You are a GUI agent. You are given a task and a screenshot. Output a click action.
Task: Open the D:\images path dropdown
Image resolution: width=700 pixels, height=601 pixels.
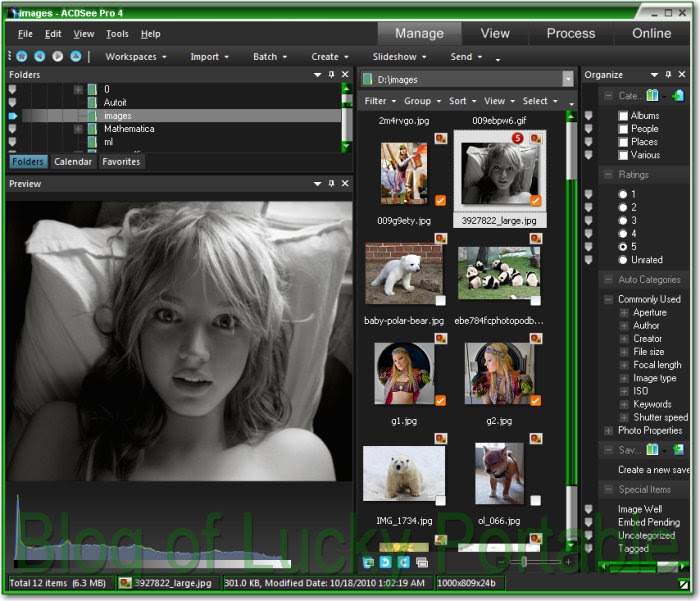[x=567, y=78]
